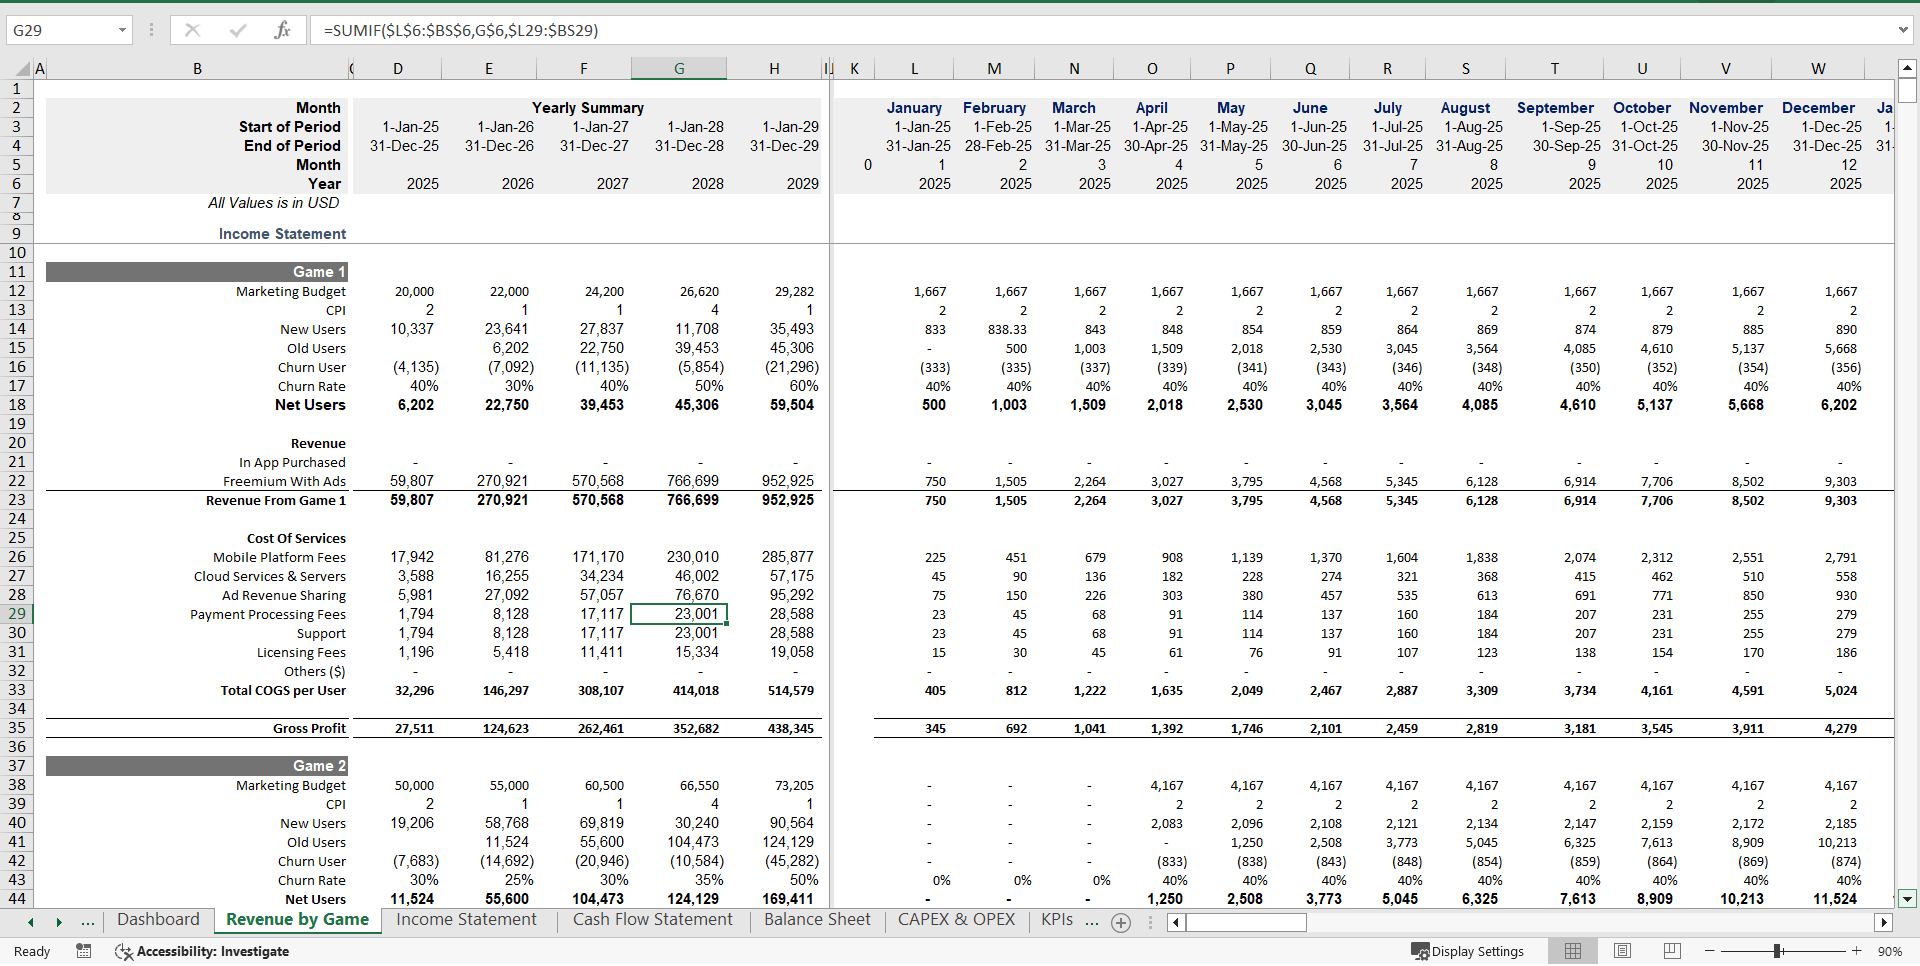Select row 35 header
Viewport: 1920px width, 966px height.
click(17, 728)
